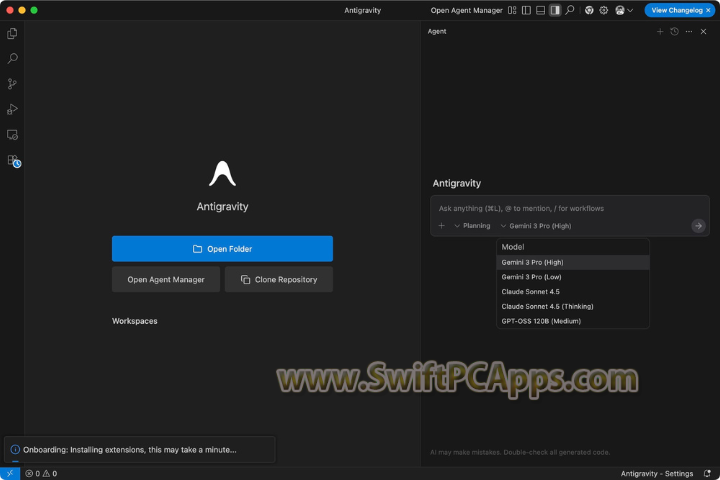Toggle the bottom panel
The width and height of the screenshot is (720, 480).
coord(540,10)
